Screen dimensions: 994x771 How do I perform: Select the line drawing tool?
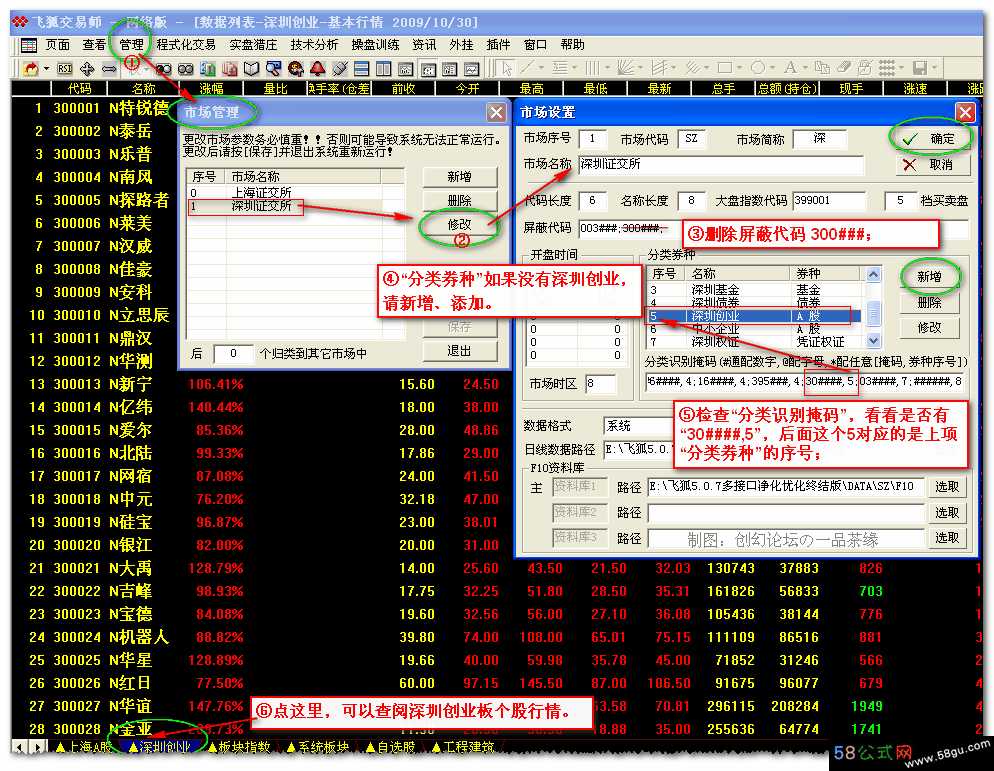tap(527, 68)
